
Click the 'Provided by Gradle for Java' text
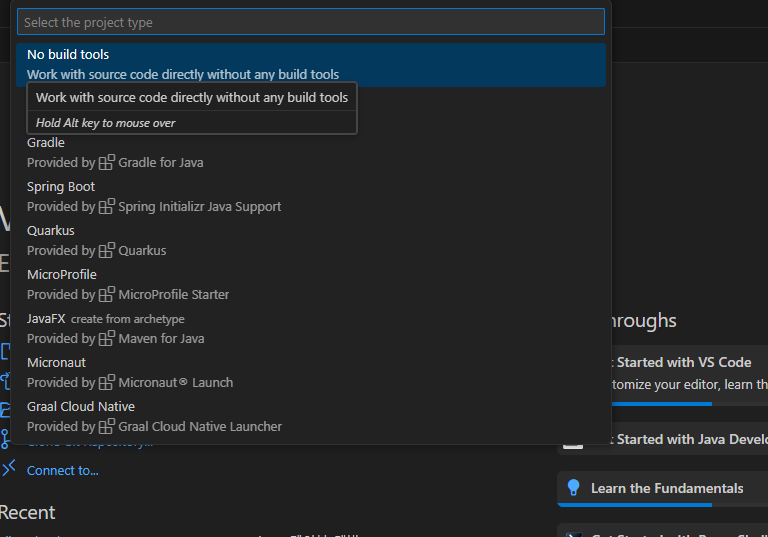115,163
